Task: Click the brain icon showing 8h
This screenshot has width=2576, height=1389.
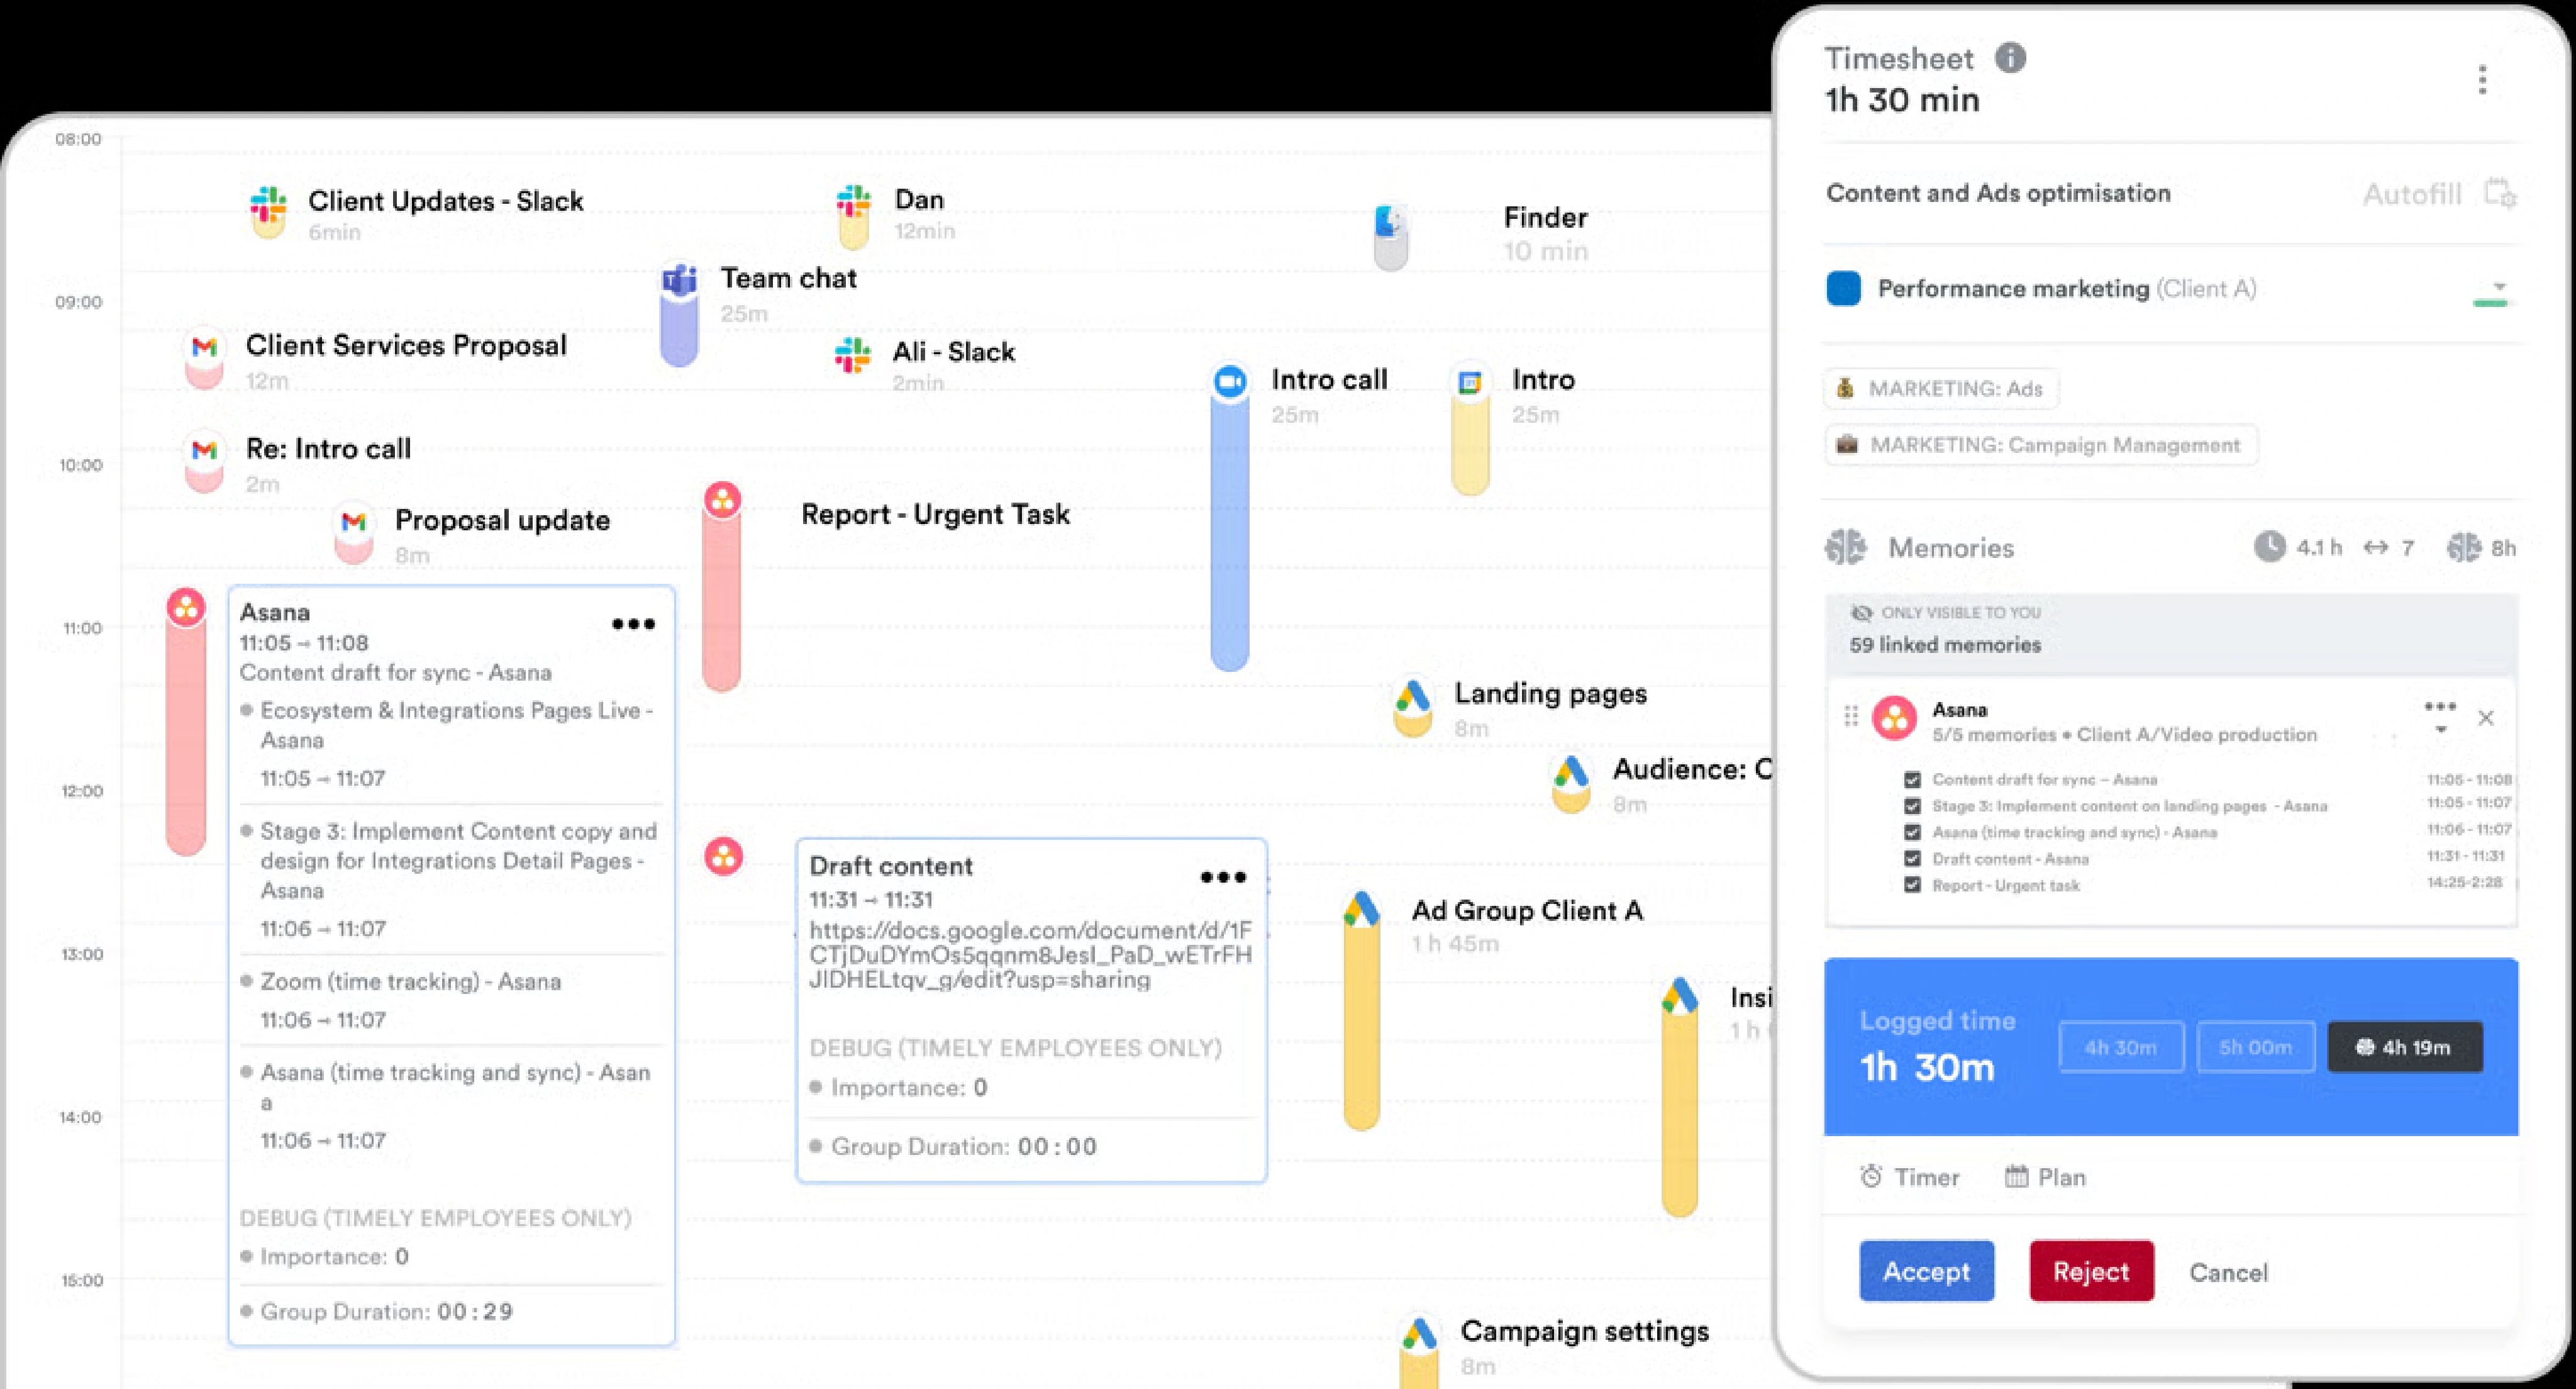Action: tap(2463, 547)
